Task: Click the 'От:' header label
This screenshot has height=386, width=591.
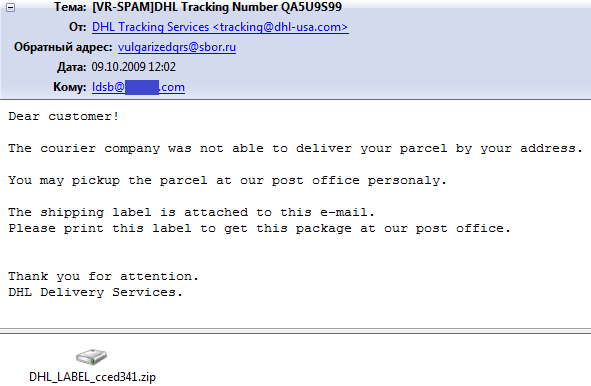Action: click(x=78, y=27)
